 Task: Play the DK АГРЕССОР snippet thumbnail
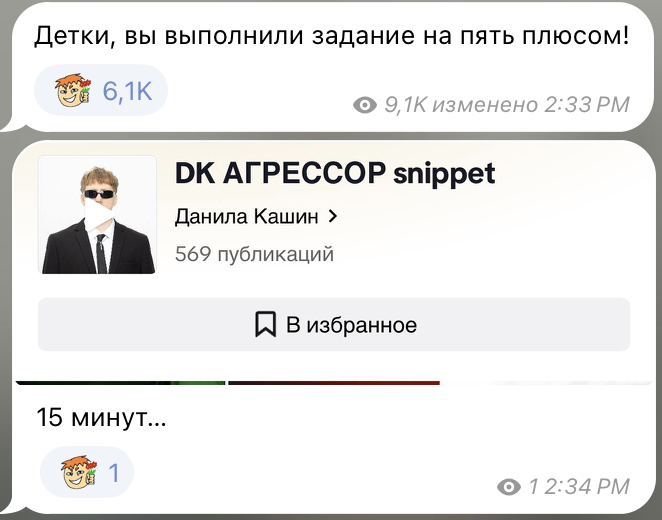click(98, 215)
